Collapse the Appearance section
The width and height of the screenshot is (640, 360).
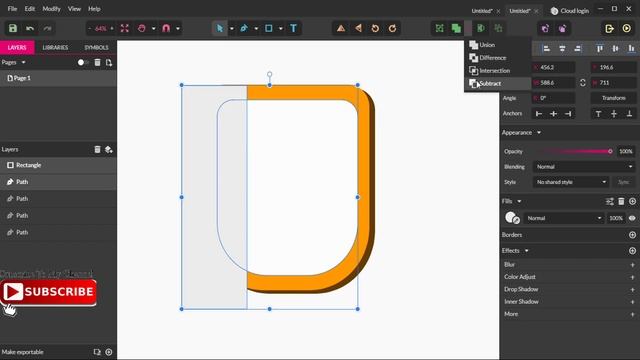pyautogui.click(x=539, y=133)
